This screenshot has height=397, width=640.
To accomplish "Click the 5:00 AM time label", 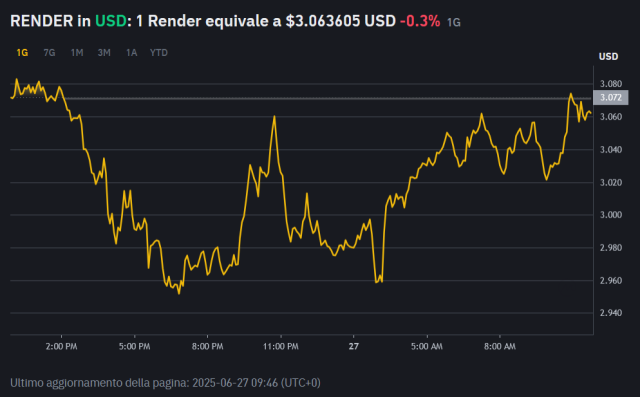I will 427,346.
